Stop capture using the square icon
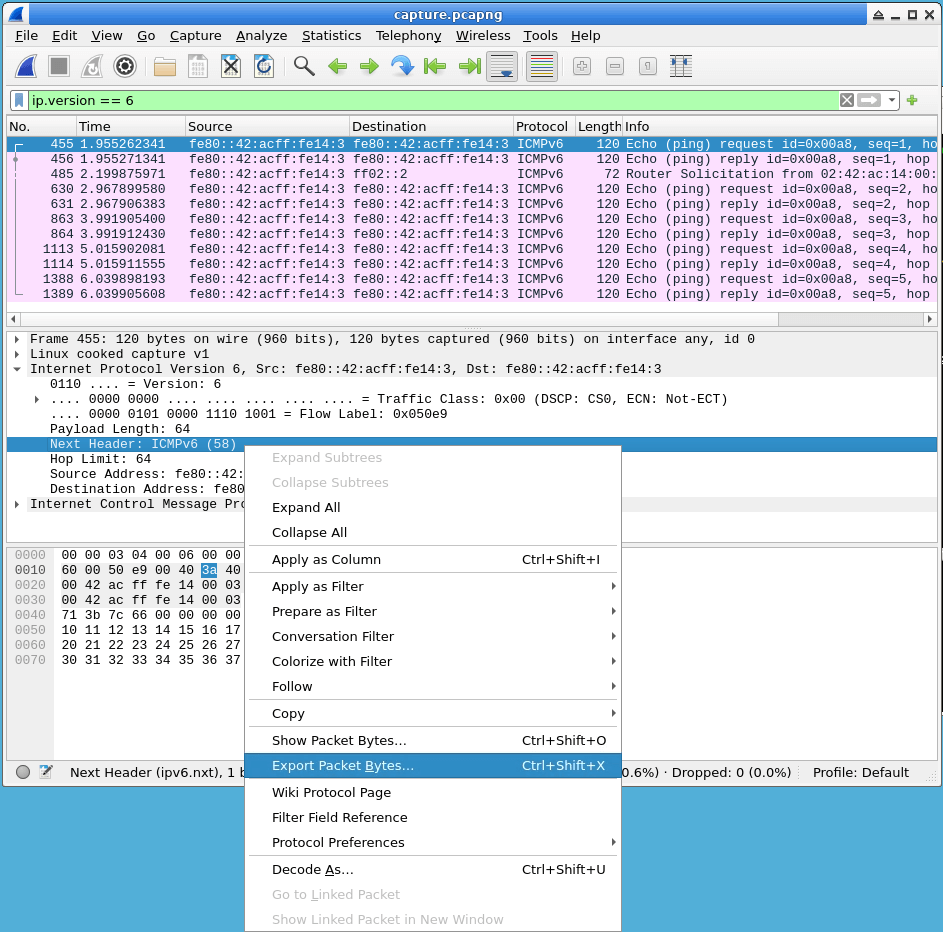 [59, 66]
